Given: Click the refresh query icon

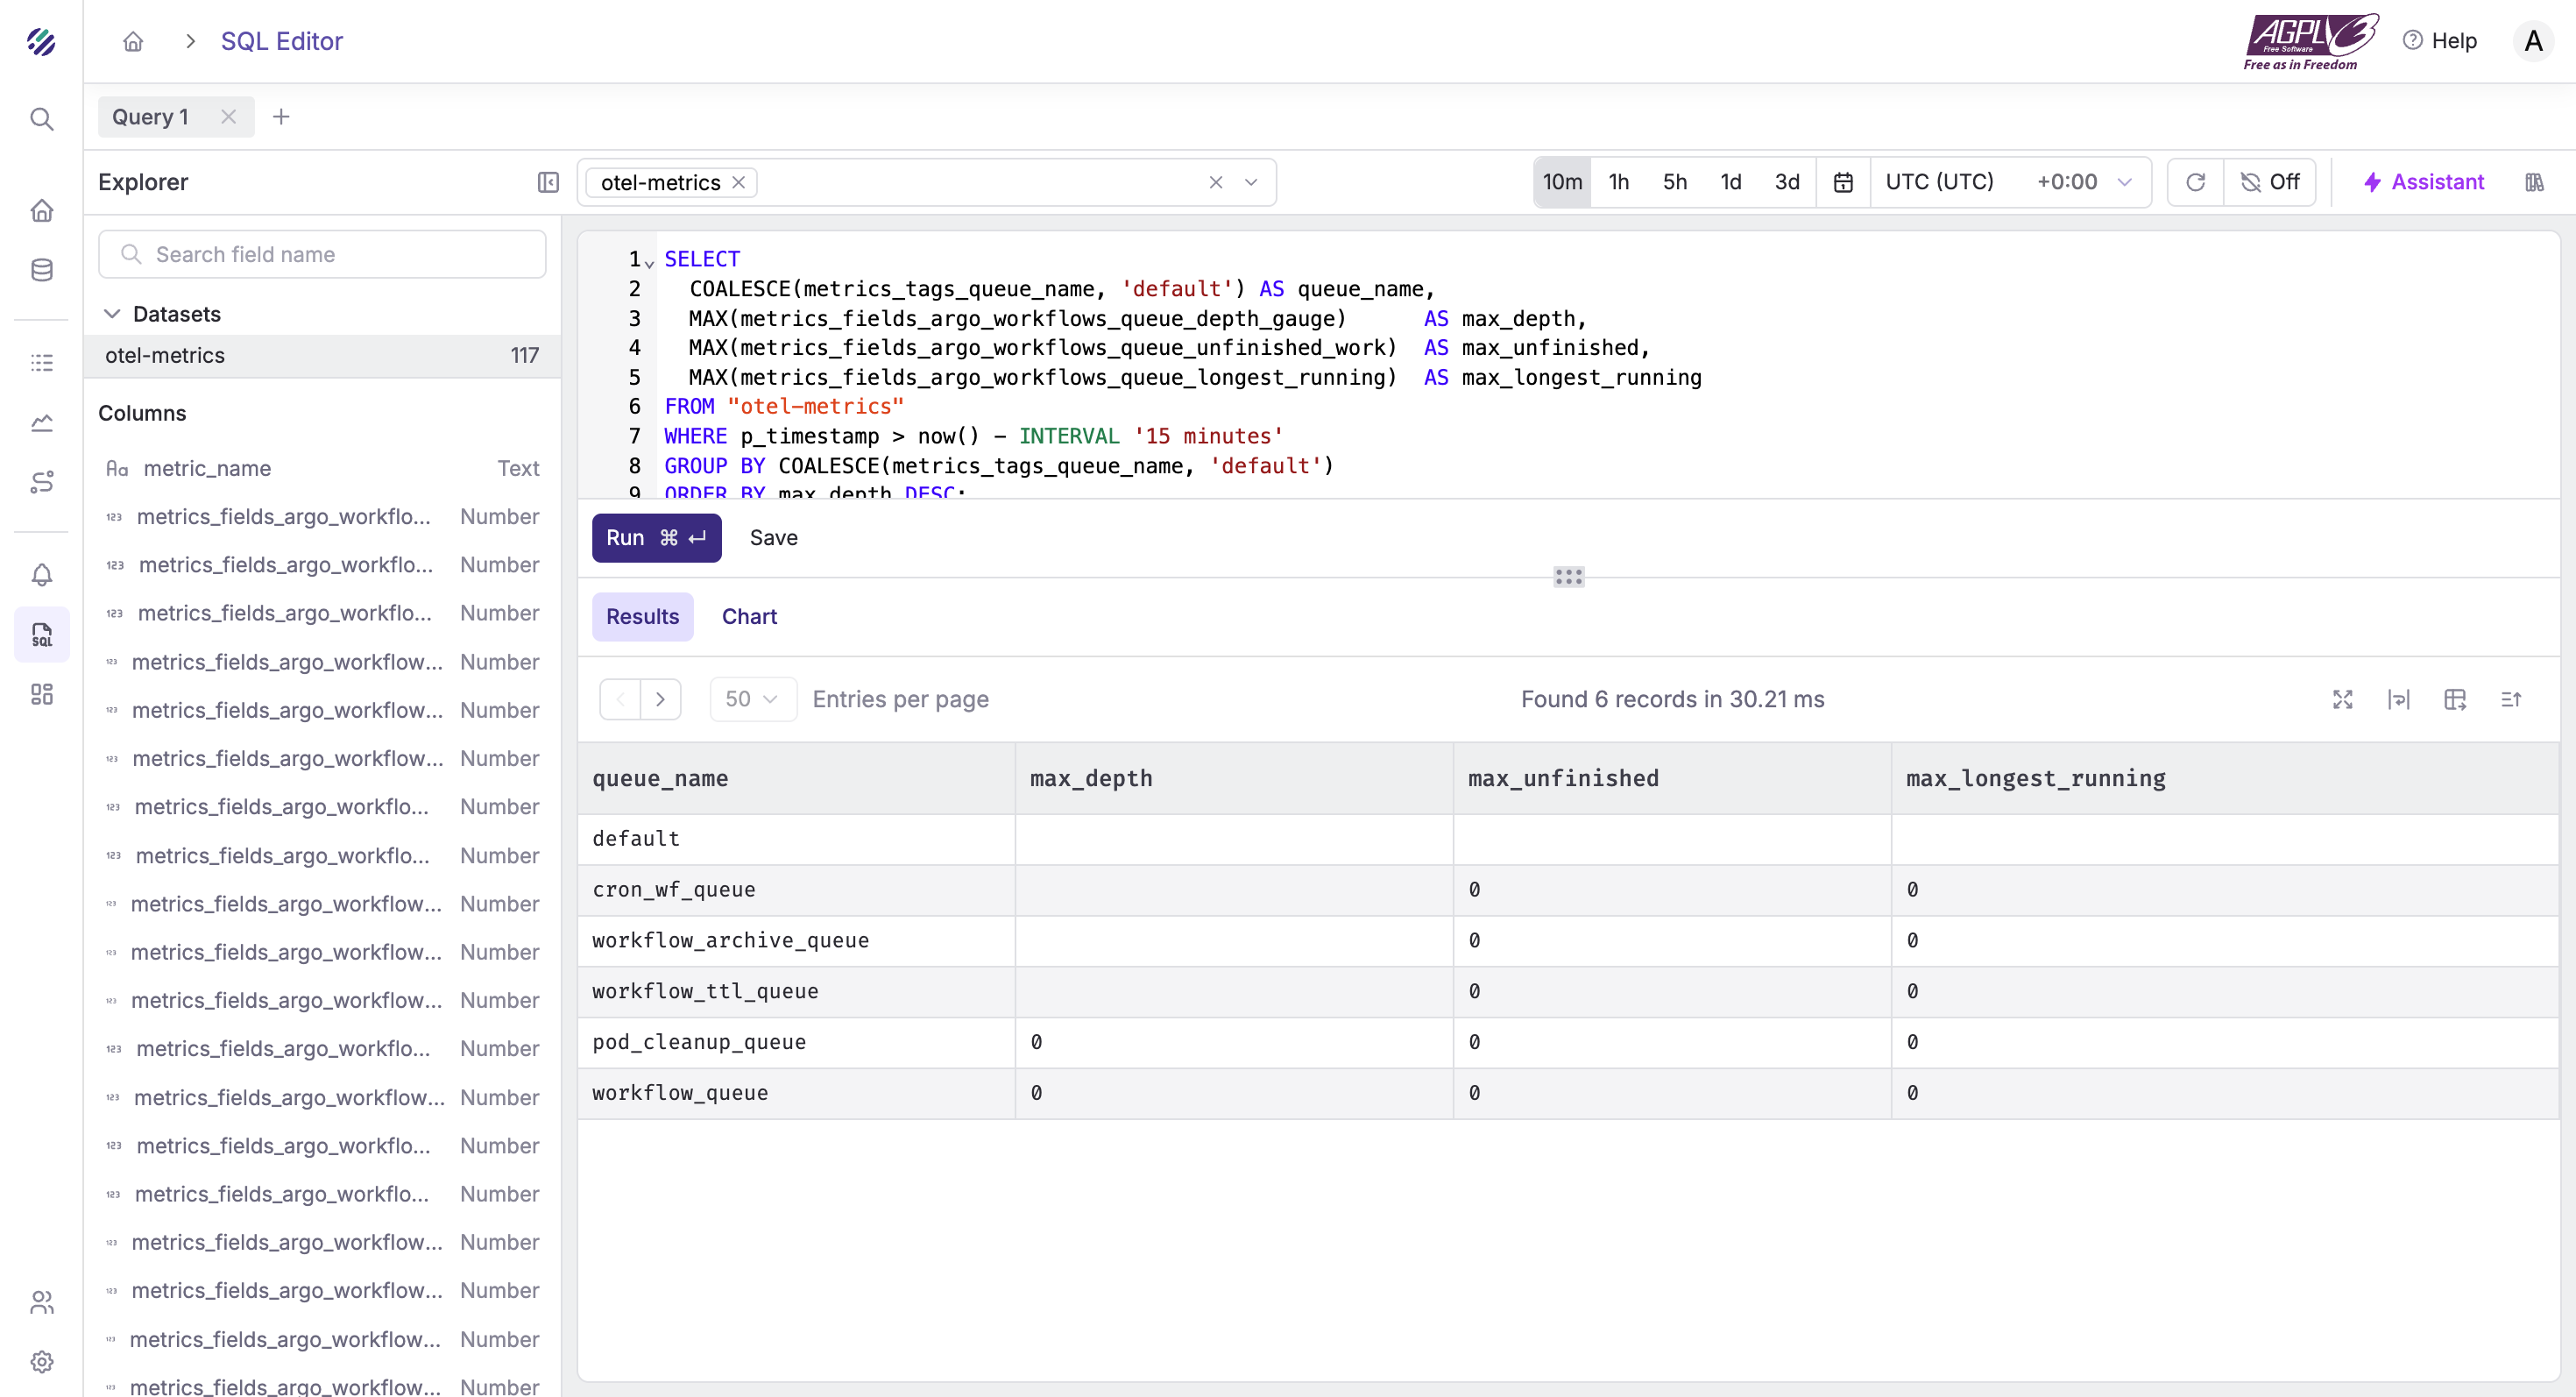Looking at the screenshot, I should click(x=2195, y=182).
